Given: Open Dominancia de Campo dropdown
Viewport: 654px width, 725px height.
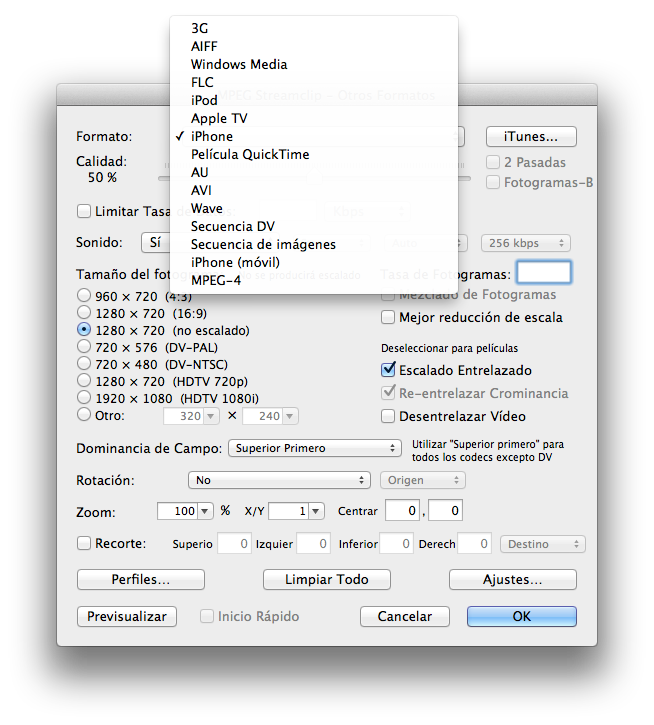Looking at the screenshot, I should pyautogui.click(x=314, y=448).
